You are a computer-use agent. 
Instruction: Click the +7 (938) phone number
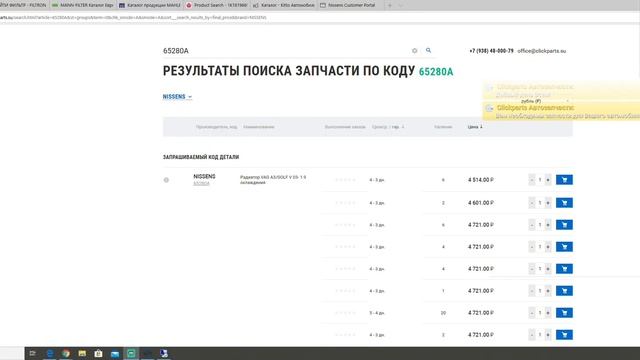point(491,51)
